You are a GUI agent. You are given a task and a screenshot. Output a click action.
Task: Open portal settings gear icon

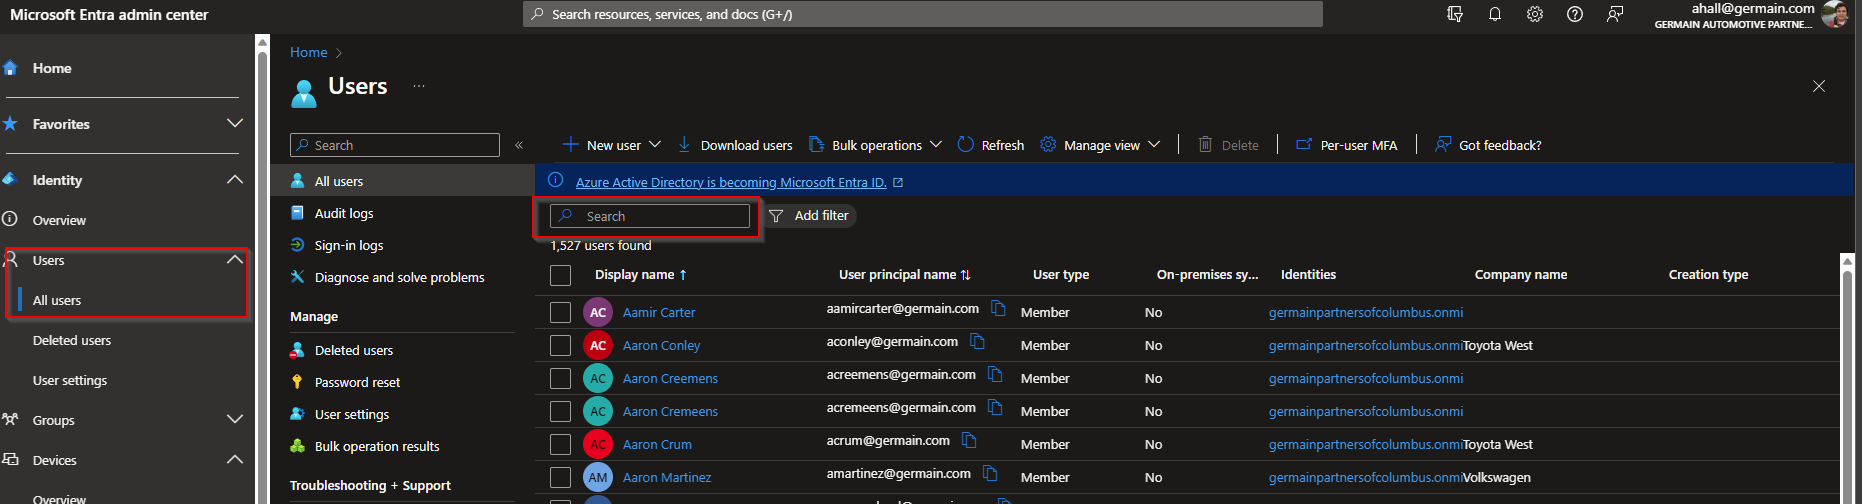pos(1535,14)
